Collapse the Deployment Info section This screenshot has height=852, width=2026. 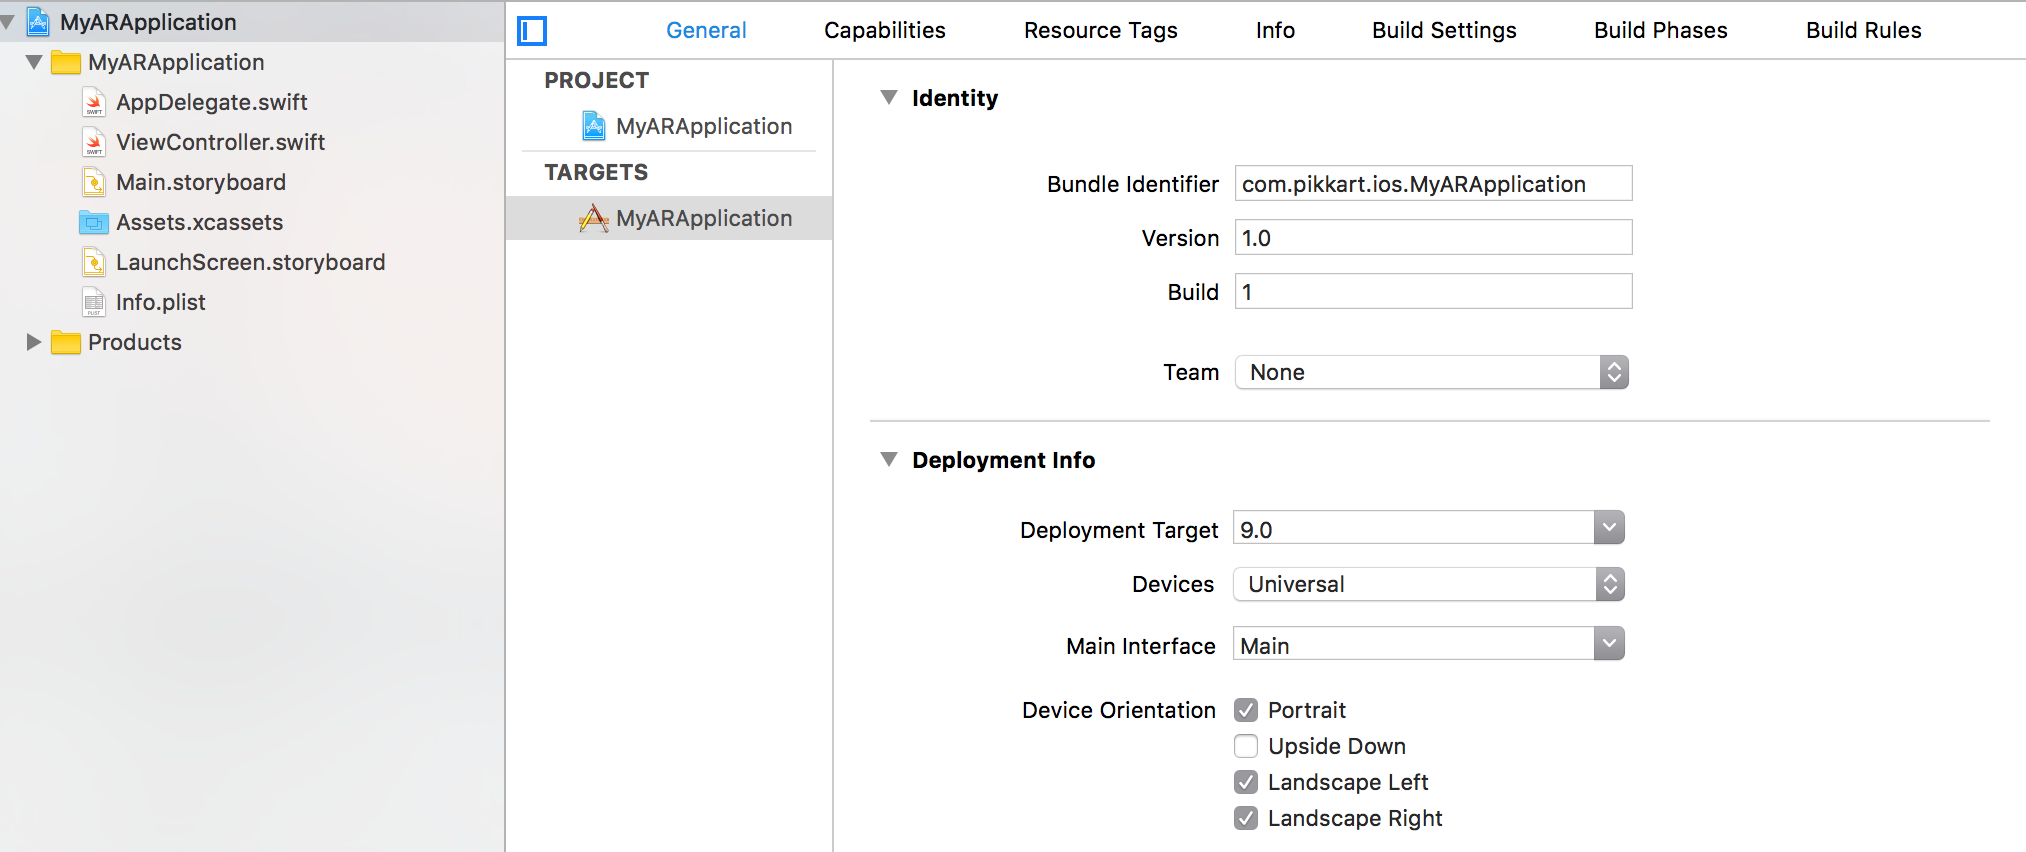point(889,459)
